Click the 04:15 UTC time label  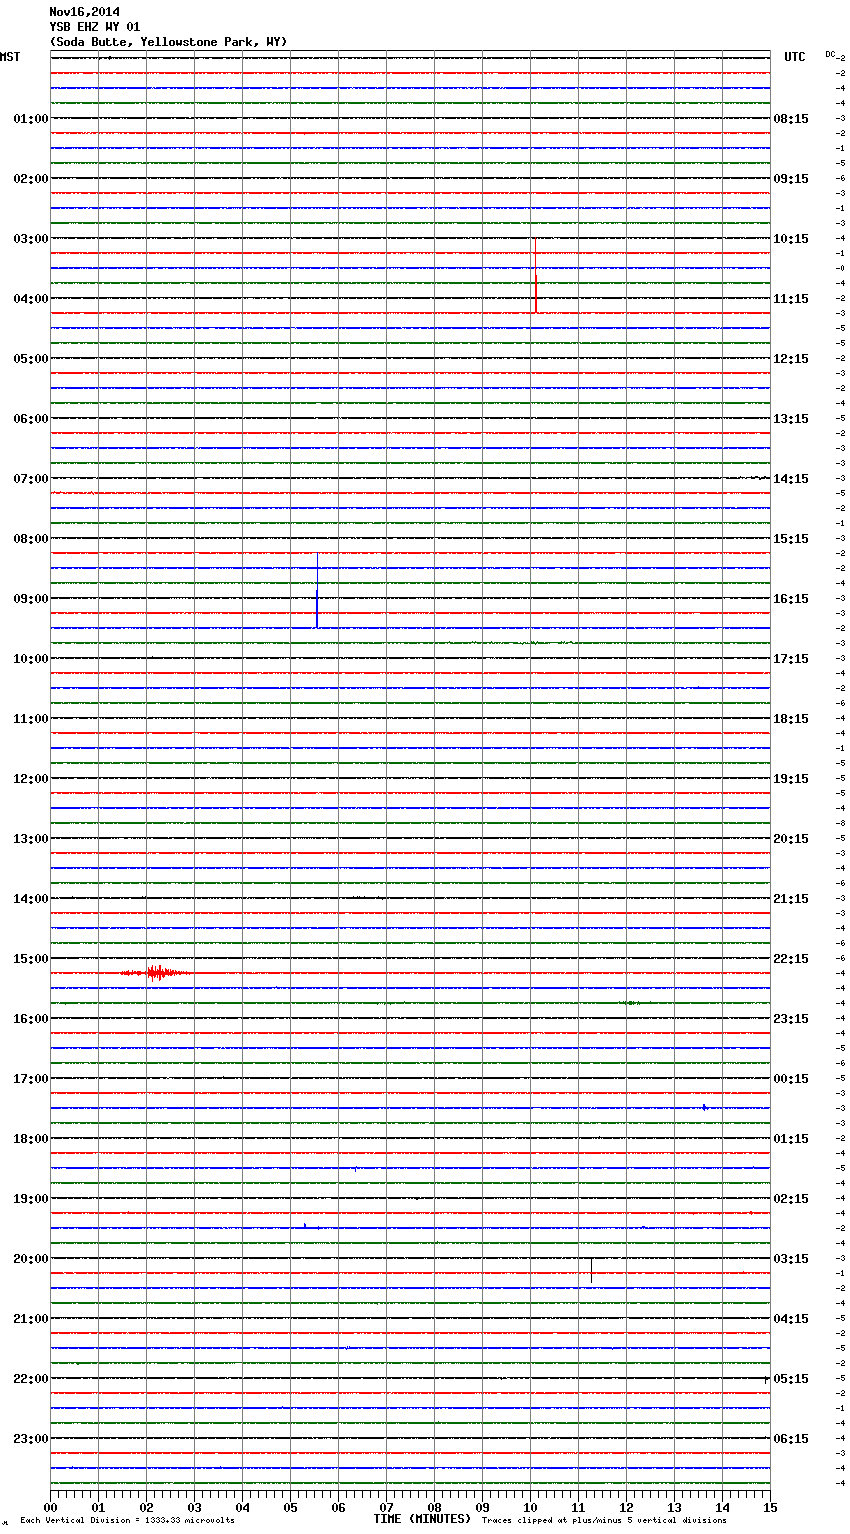(x=791, y=1319)
